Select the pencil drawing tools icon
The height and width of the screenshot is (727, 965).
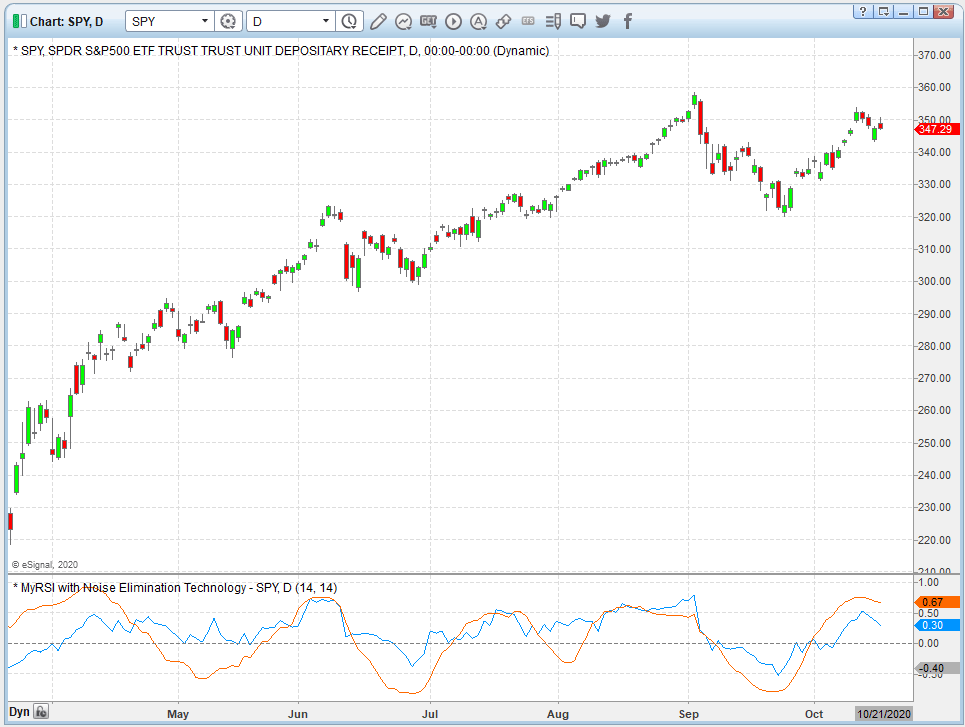pyautogui.click(x=378, y=22)
